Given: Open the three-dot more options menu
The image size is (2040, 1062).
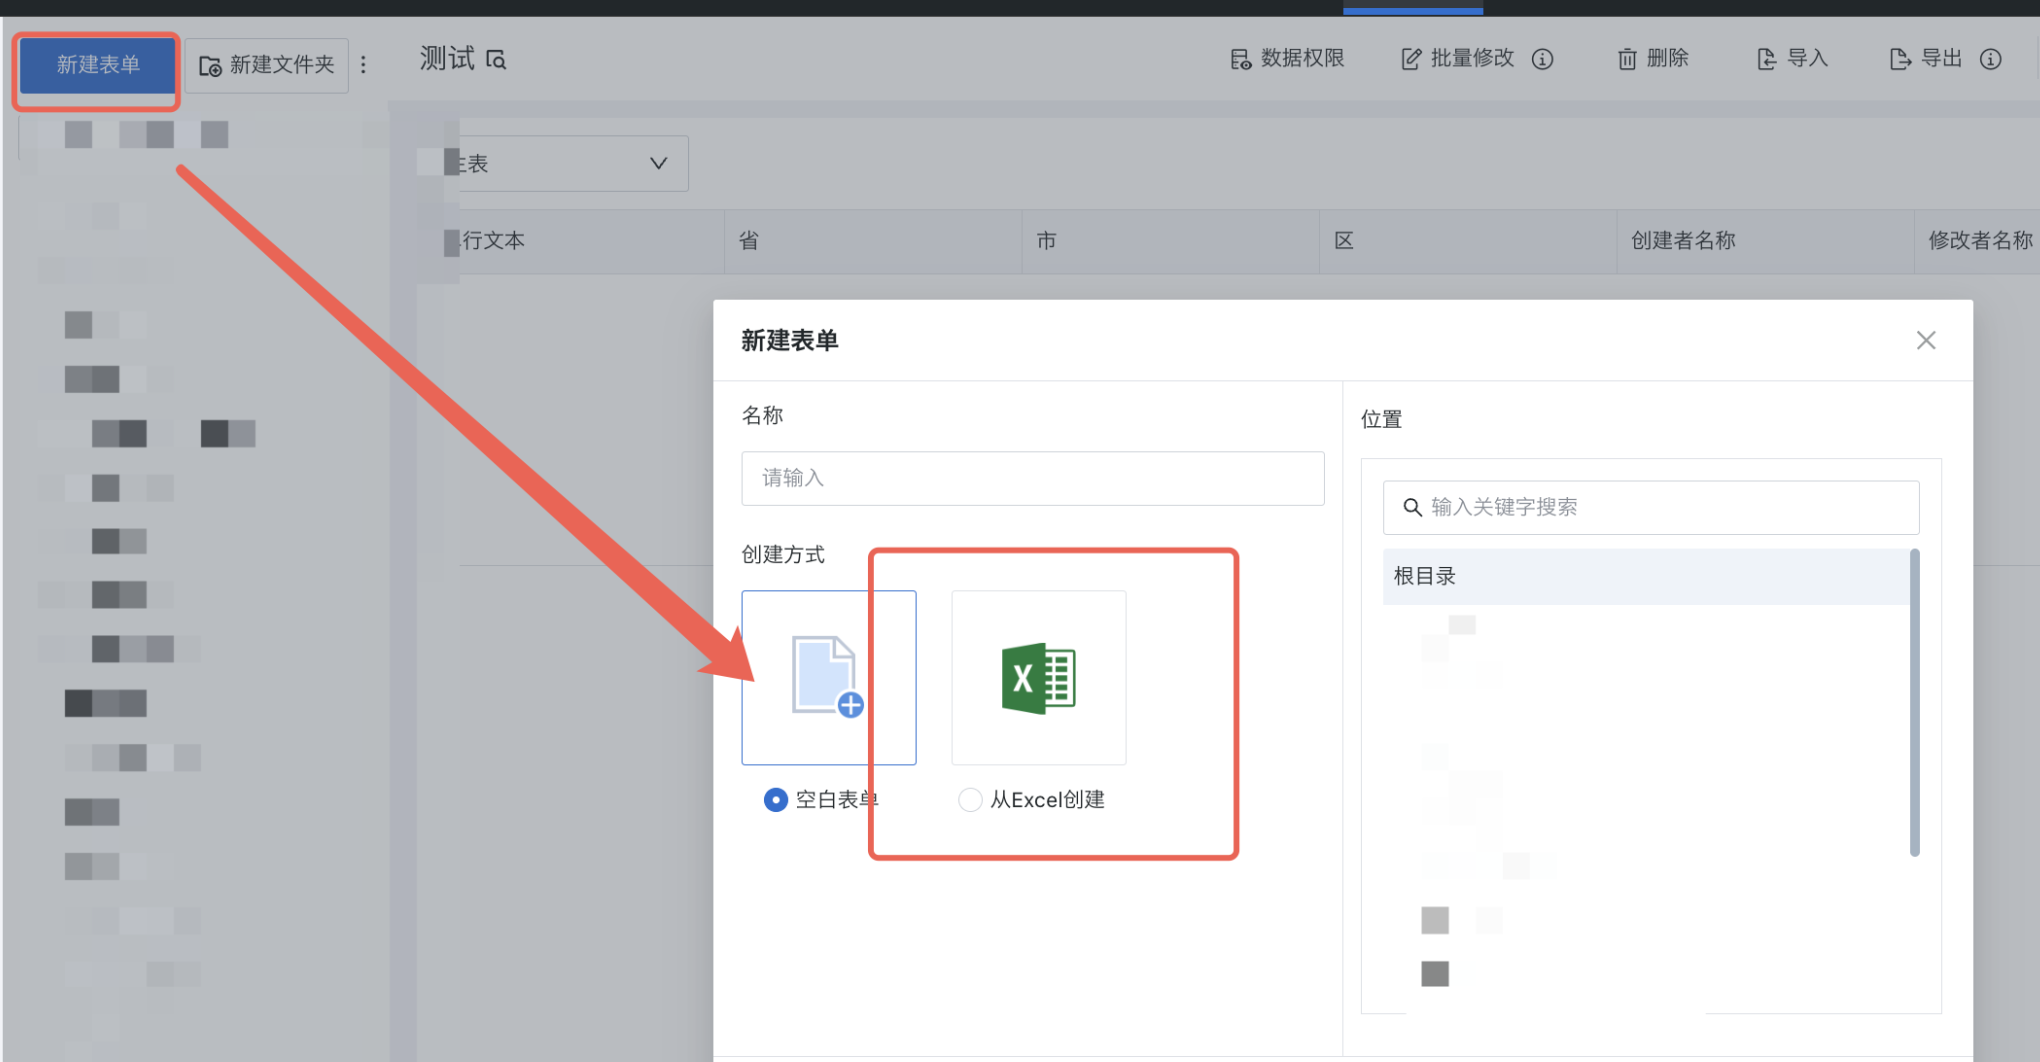Looking at the screenshot, I should [x=364, y=65].
